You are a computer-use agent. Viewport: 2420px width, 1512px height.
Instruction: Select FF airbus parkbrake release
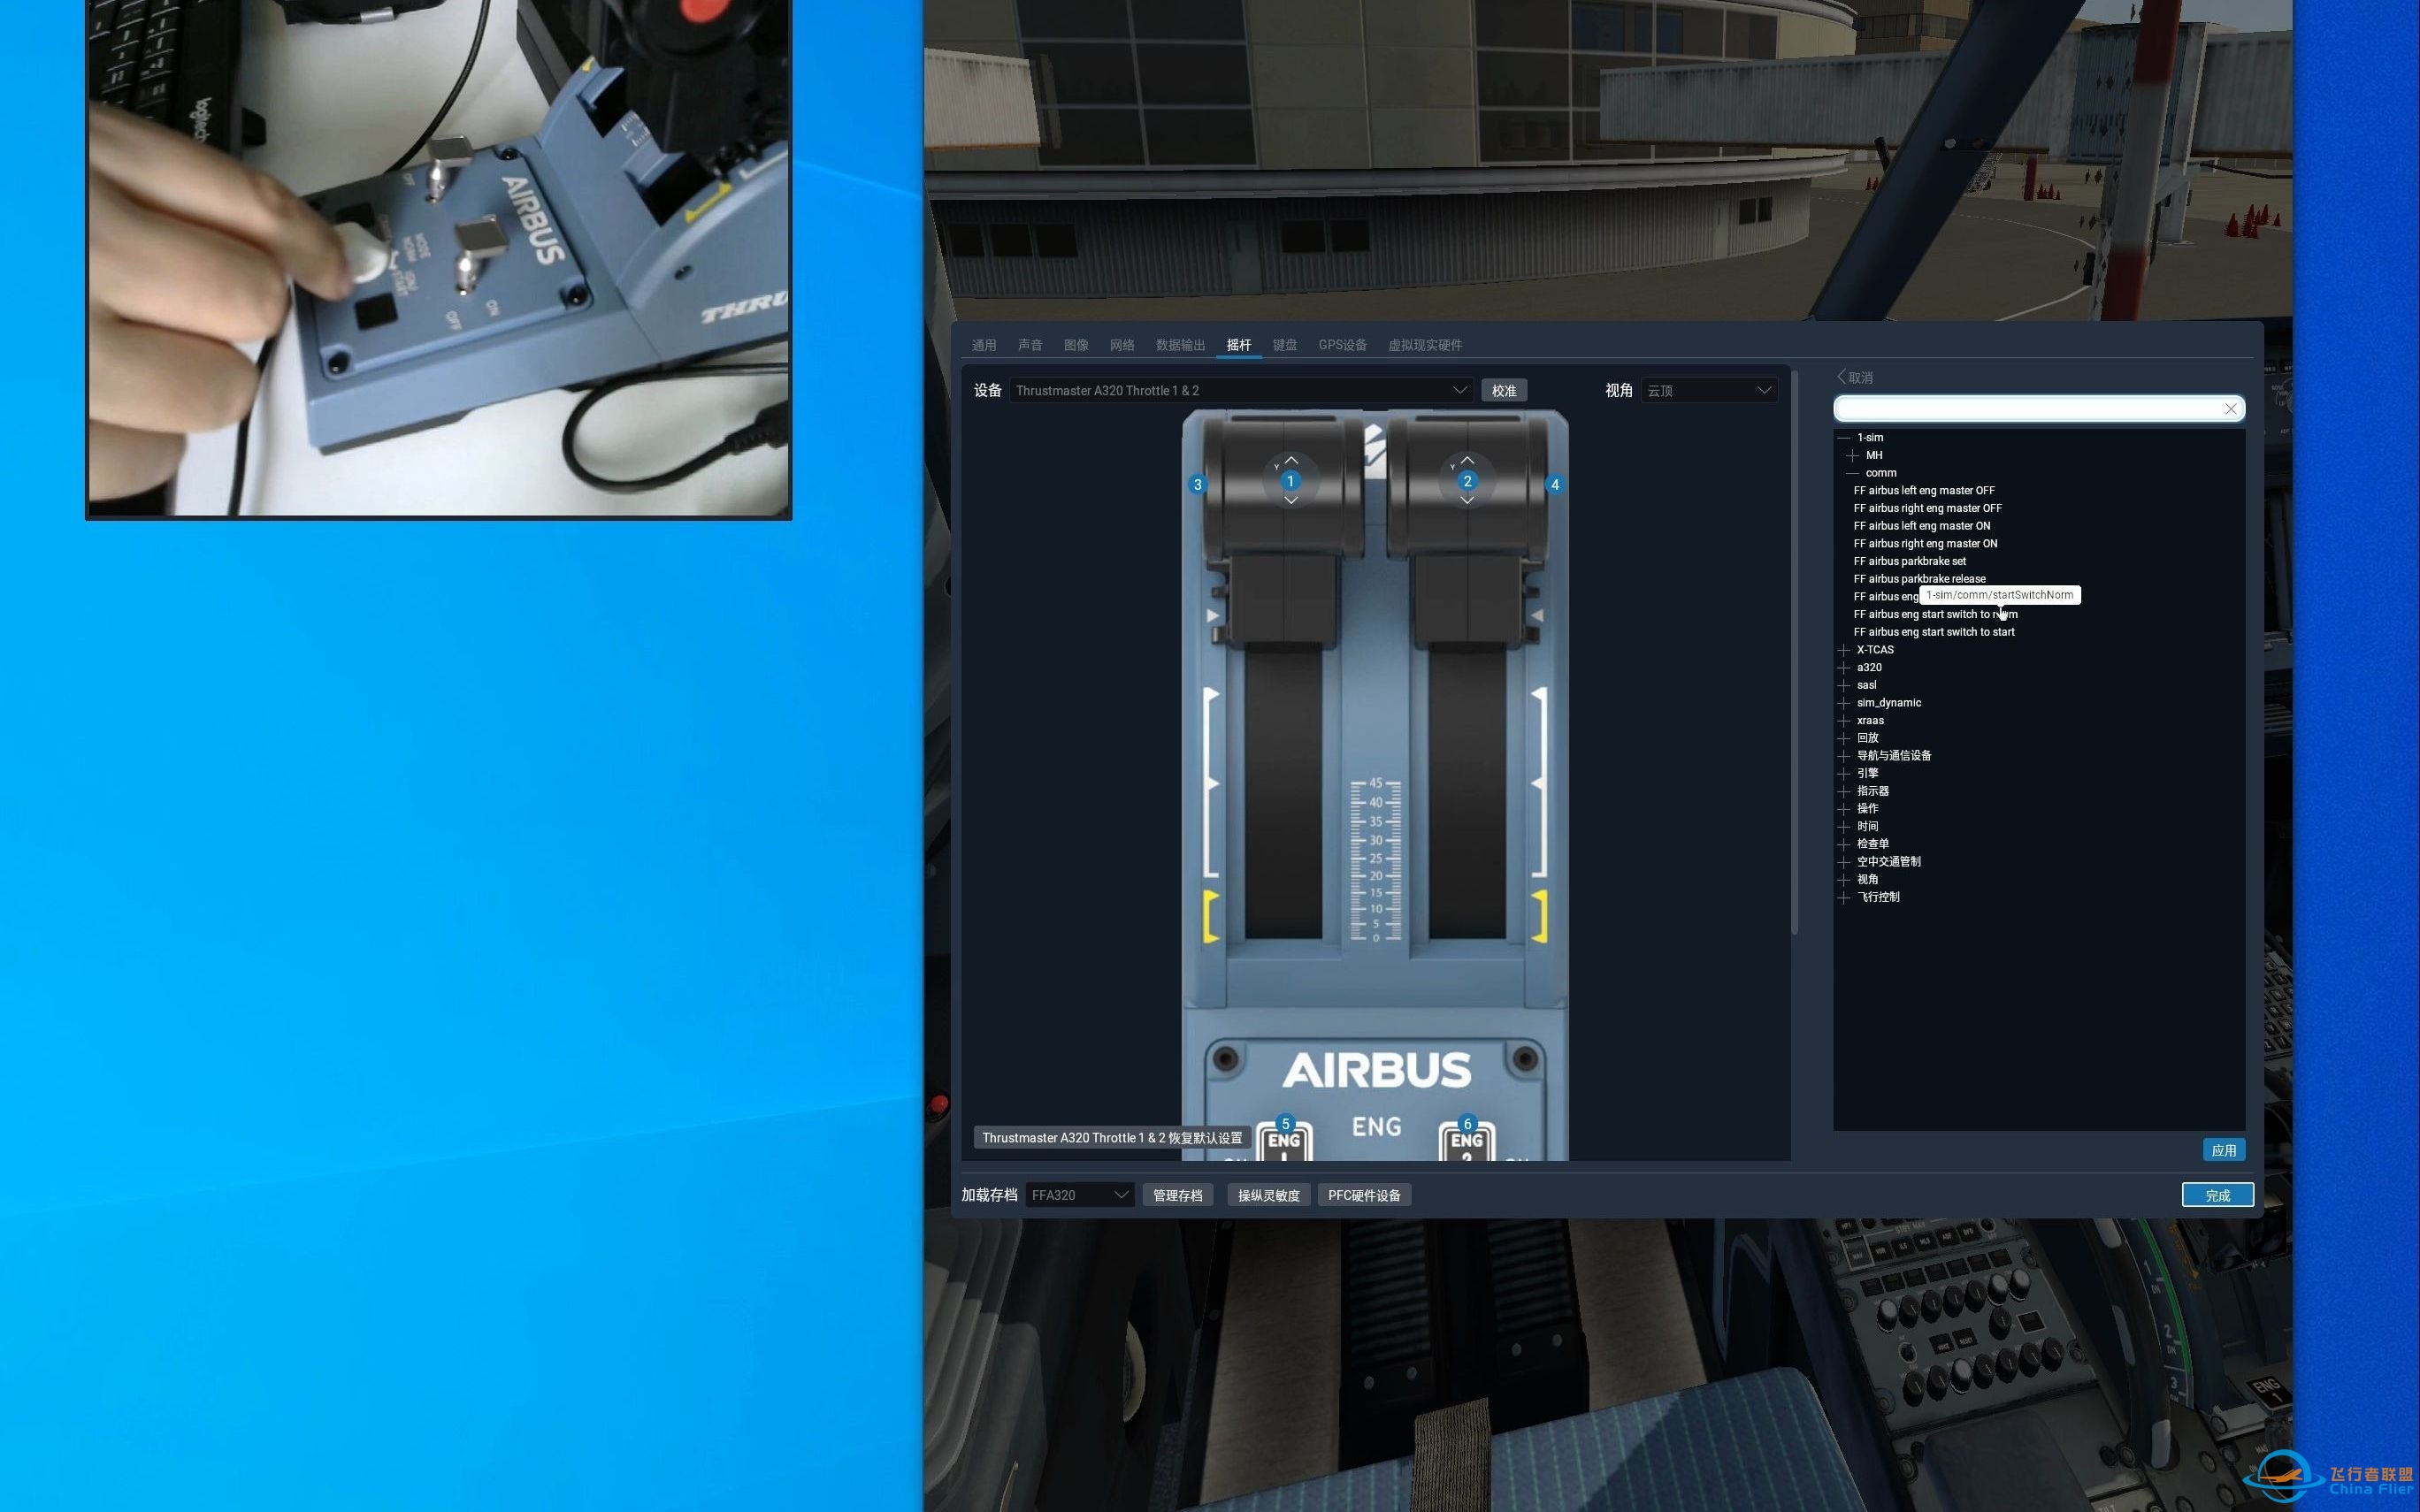tap(1920, 579)
